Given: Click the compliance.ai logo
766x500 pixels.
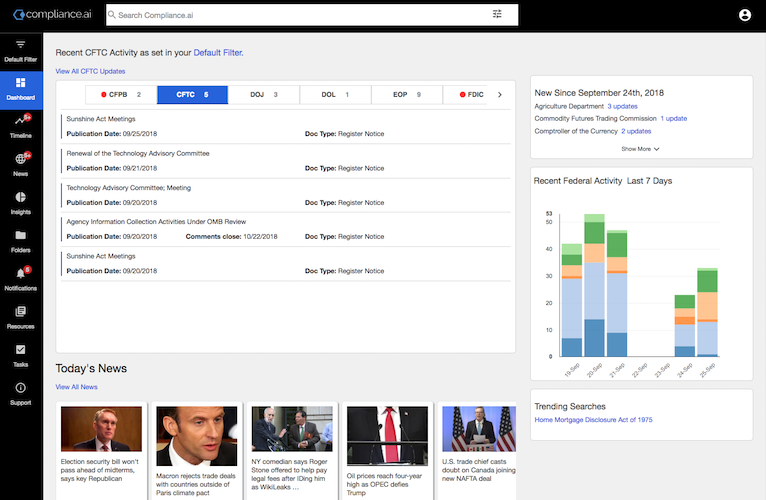Looking at the screenshot, I should click(x=52, y=15).
